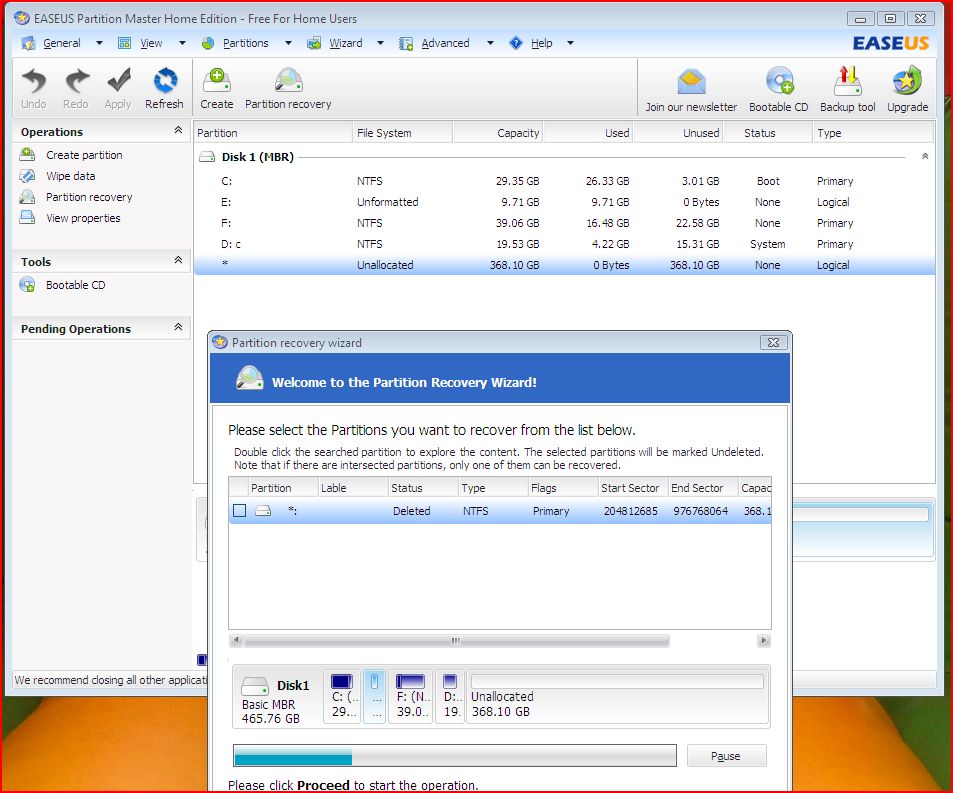Click Bootable CD under Tools panel
This screenshot has height=793, width=953.
(75, 285)
